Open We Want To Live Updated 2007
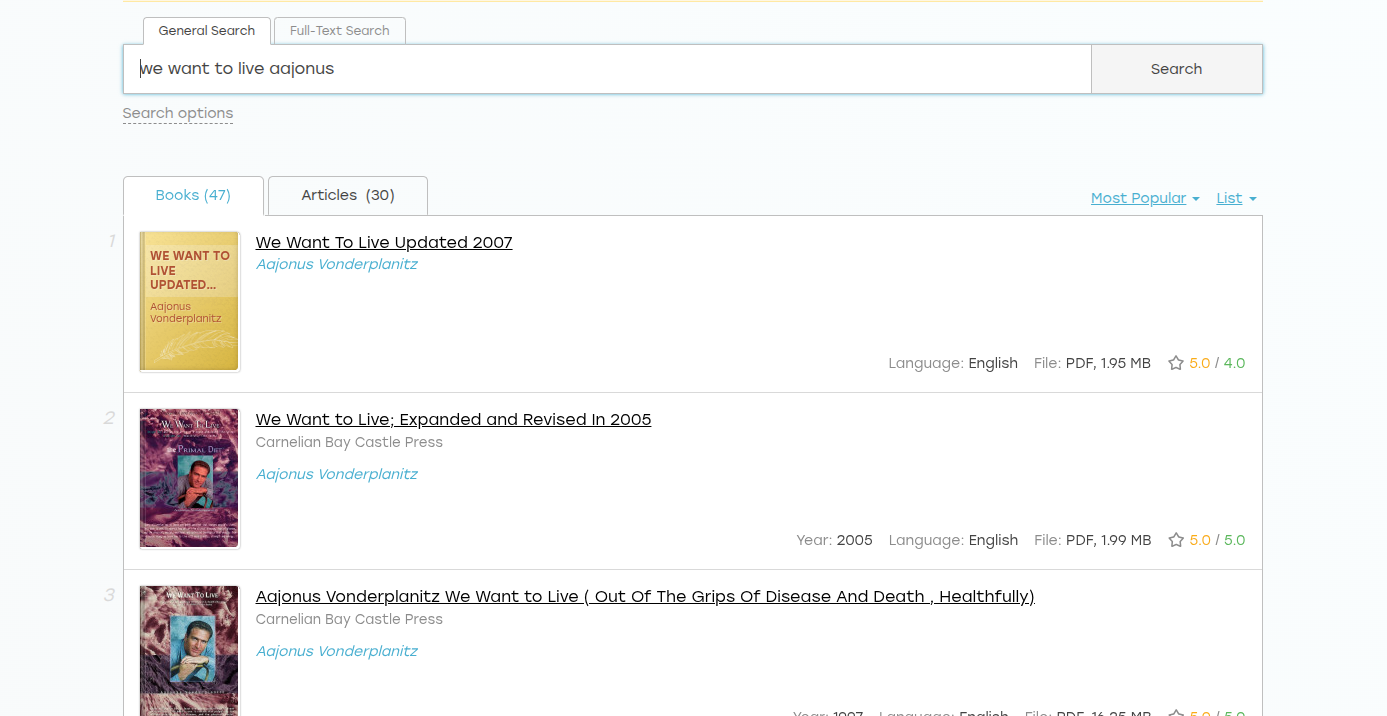The height and width of the screenshot is (716, 1387). coord(384,242)
